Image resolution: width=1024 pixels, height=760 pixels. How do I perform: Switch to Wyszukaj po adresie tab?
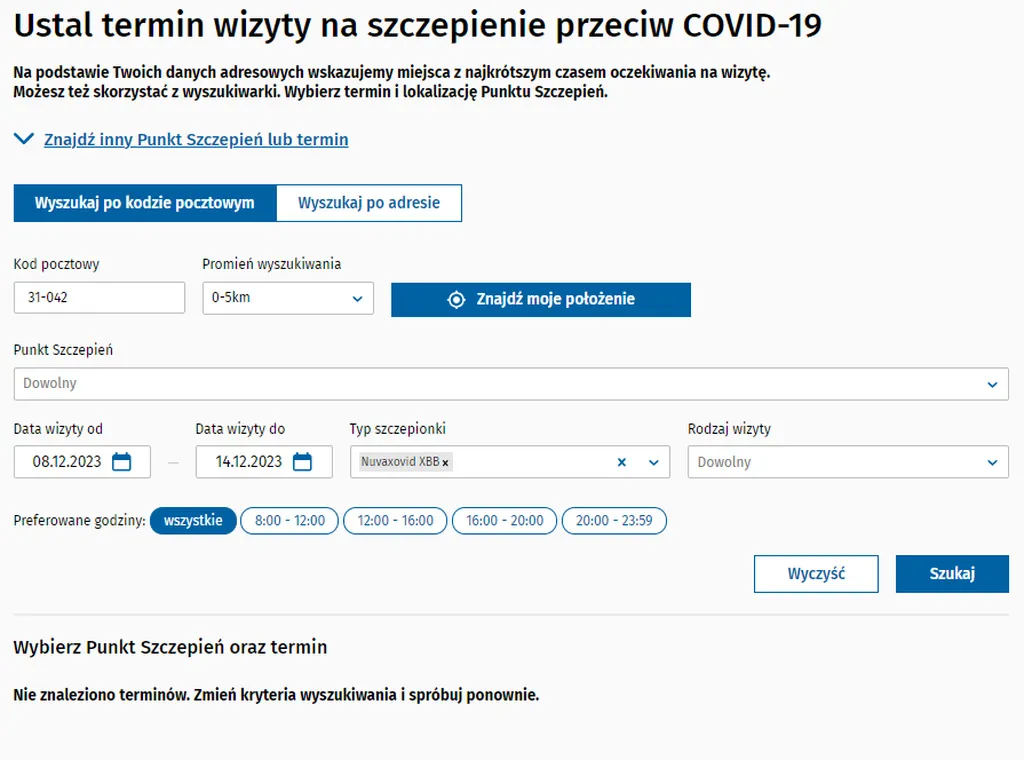click(x=369, y=202)
